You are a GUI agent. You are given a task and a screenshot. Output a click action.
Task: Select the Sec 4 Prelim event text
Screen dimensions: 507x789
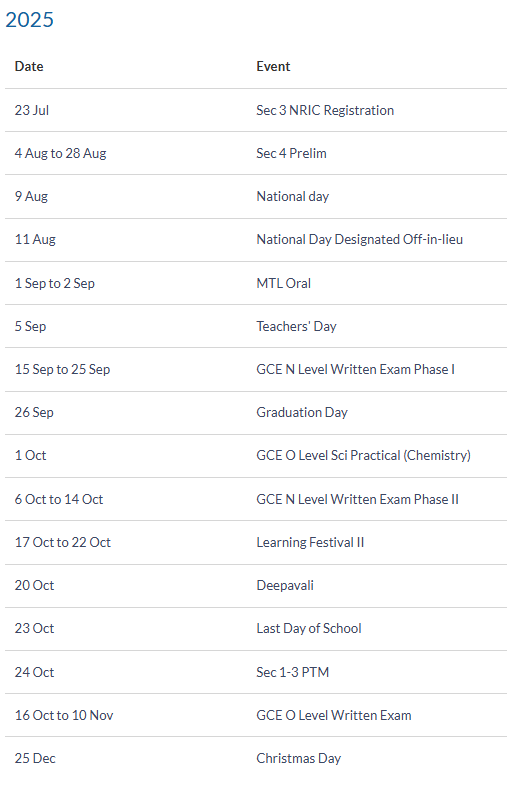tap(291, 153)
